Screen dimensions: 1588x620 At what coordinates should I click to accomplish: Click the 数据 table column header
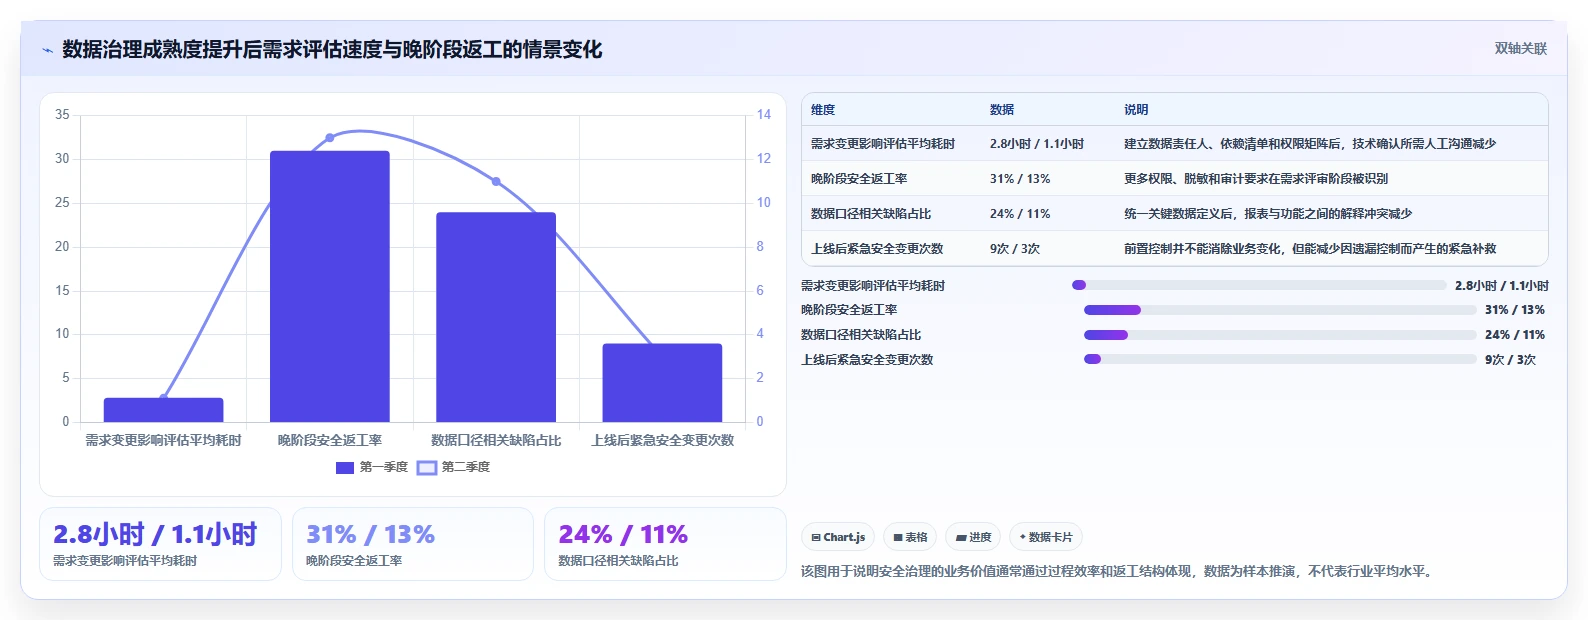[1002, 110]
